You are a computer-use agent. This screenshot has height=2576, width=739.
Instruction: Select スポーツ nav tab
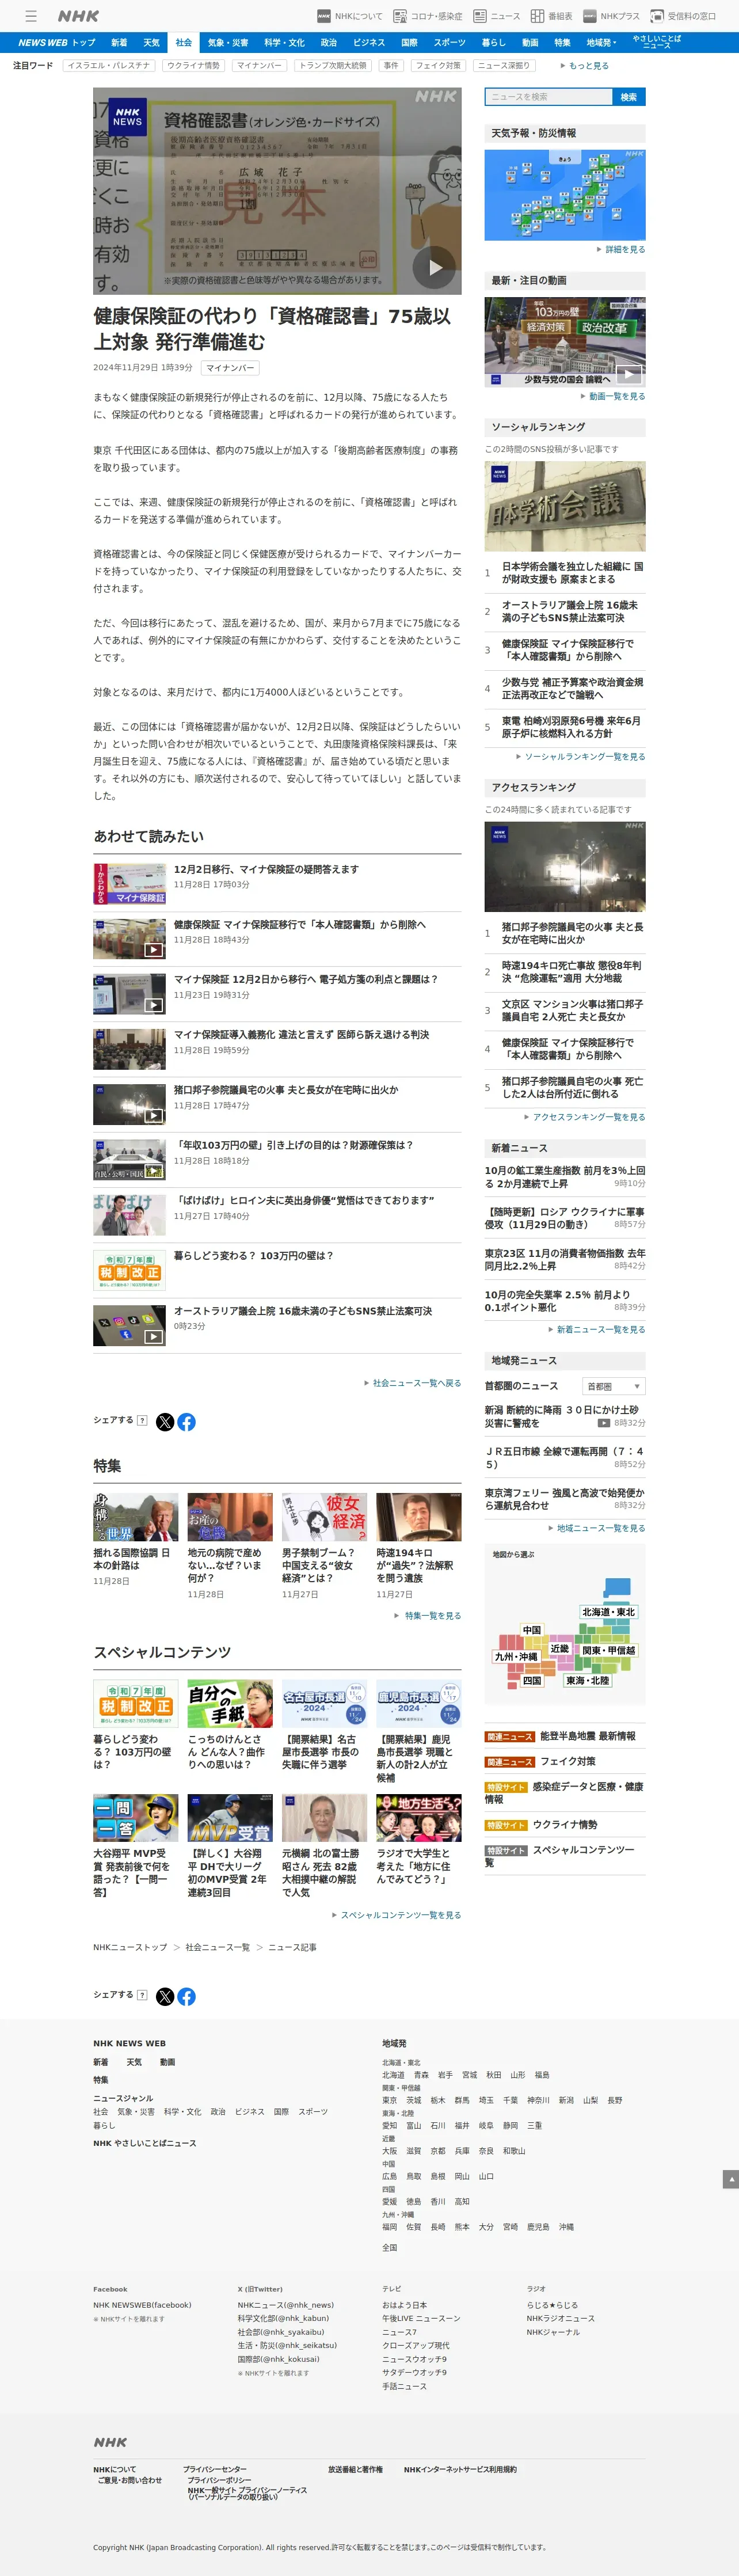click(449, 43)
